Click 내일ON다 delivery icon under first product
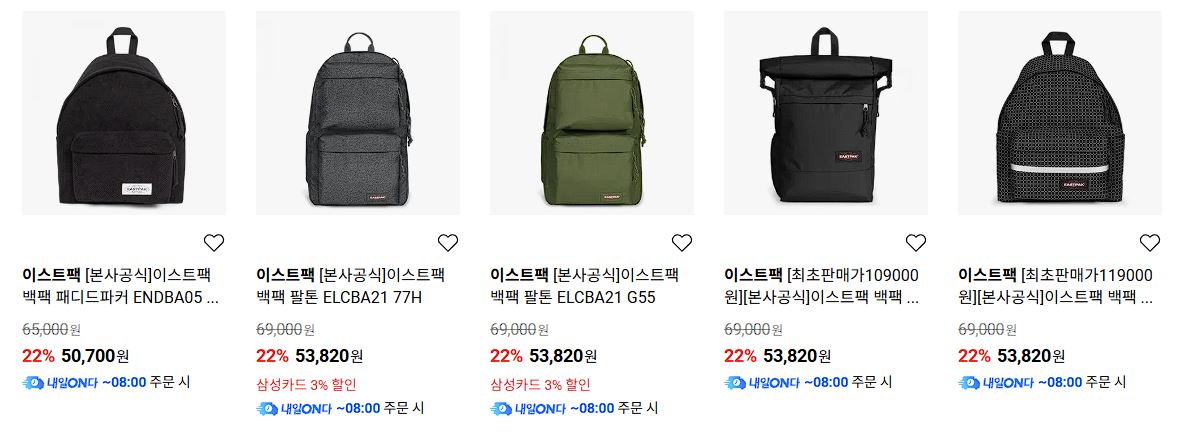1177x436 pixels. 33,383
